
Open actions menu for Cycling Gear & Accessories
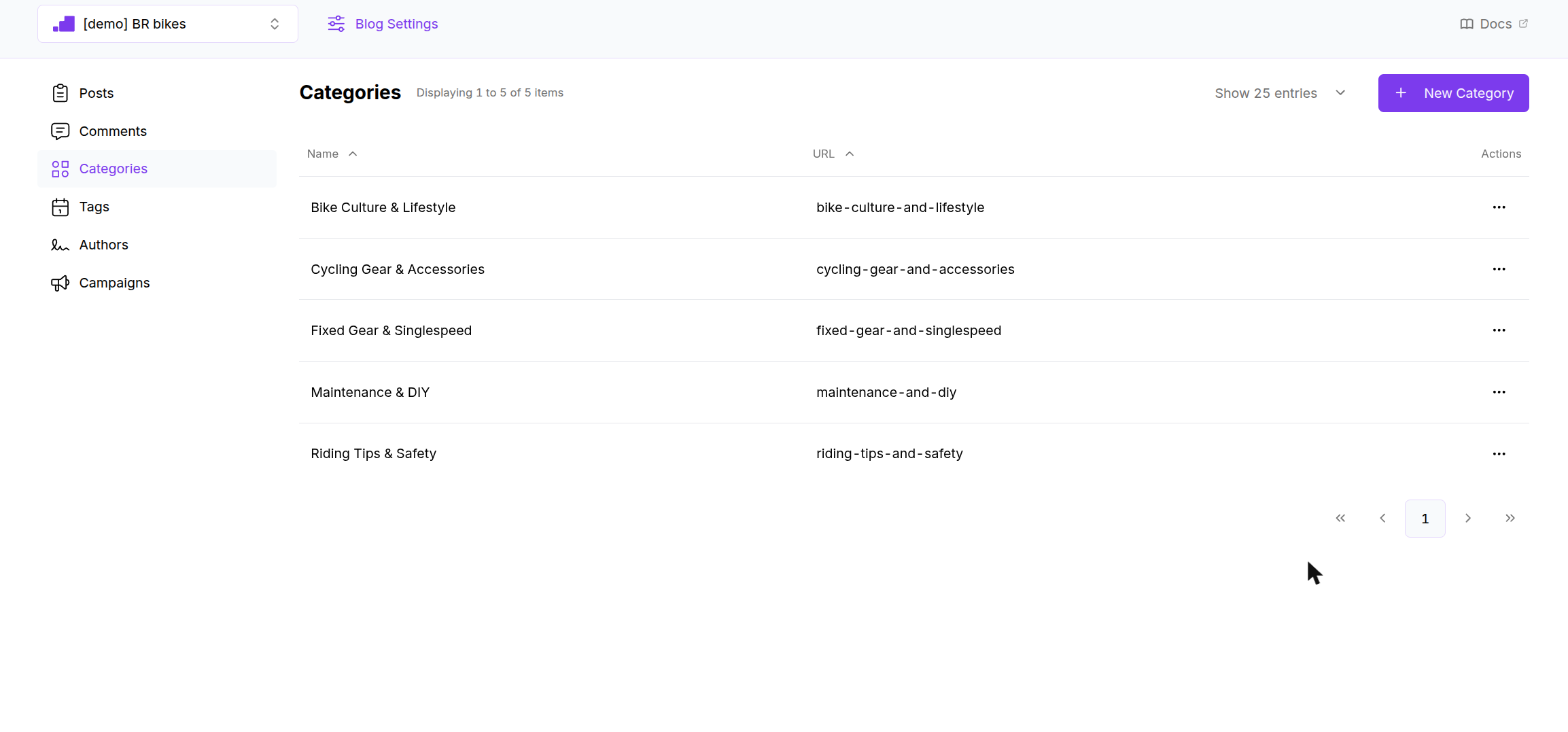1499,269
